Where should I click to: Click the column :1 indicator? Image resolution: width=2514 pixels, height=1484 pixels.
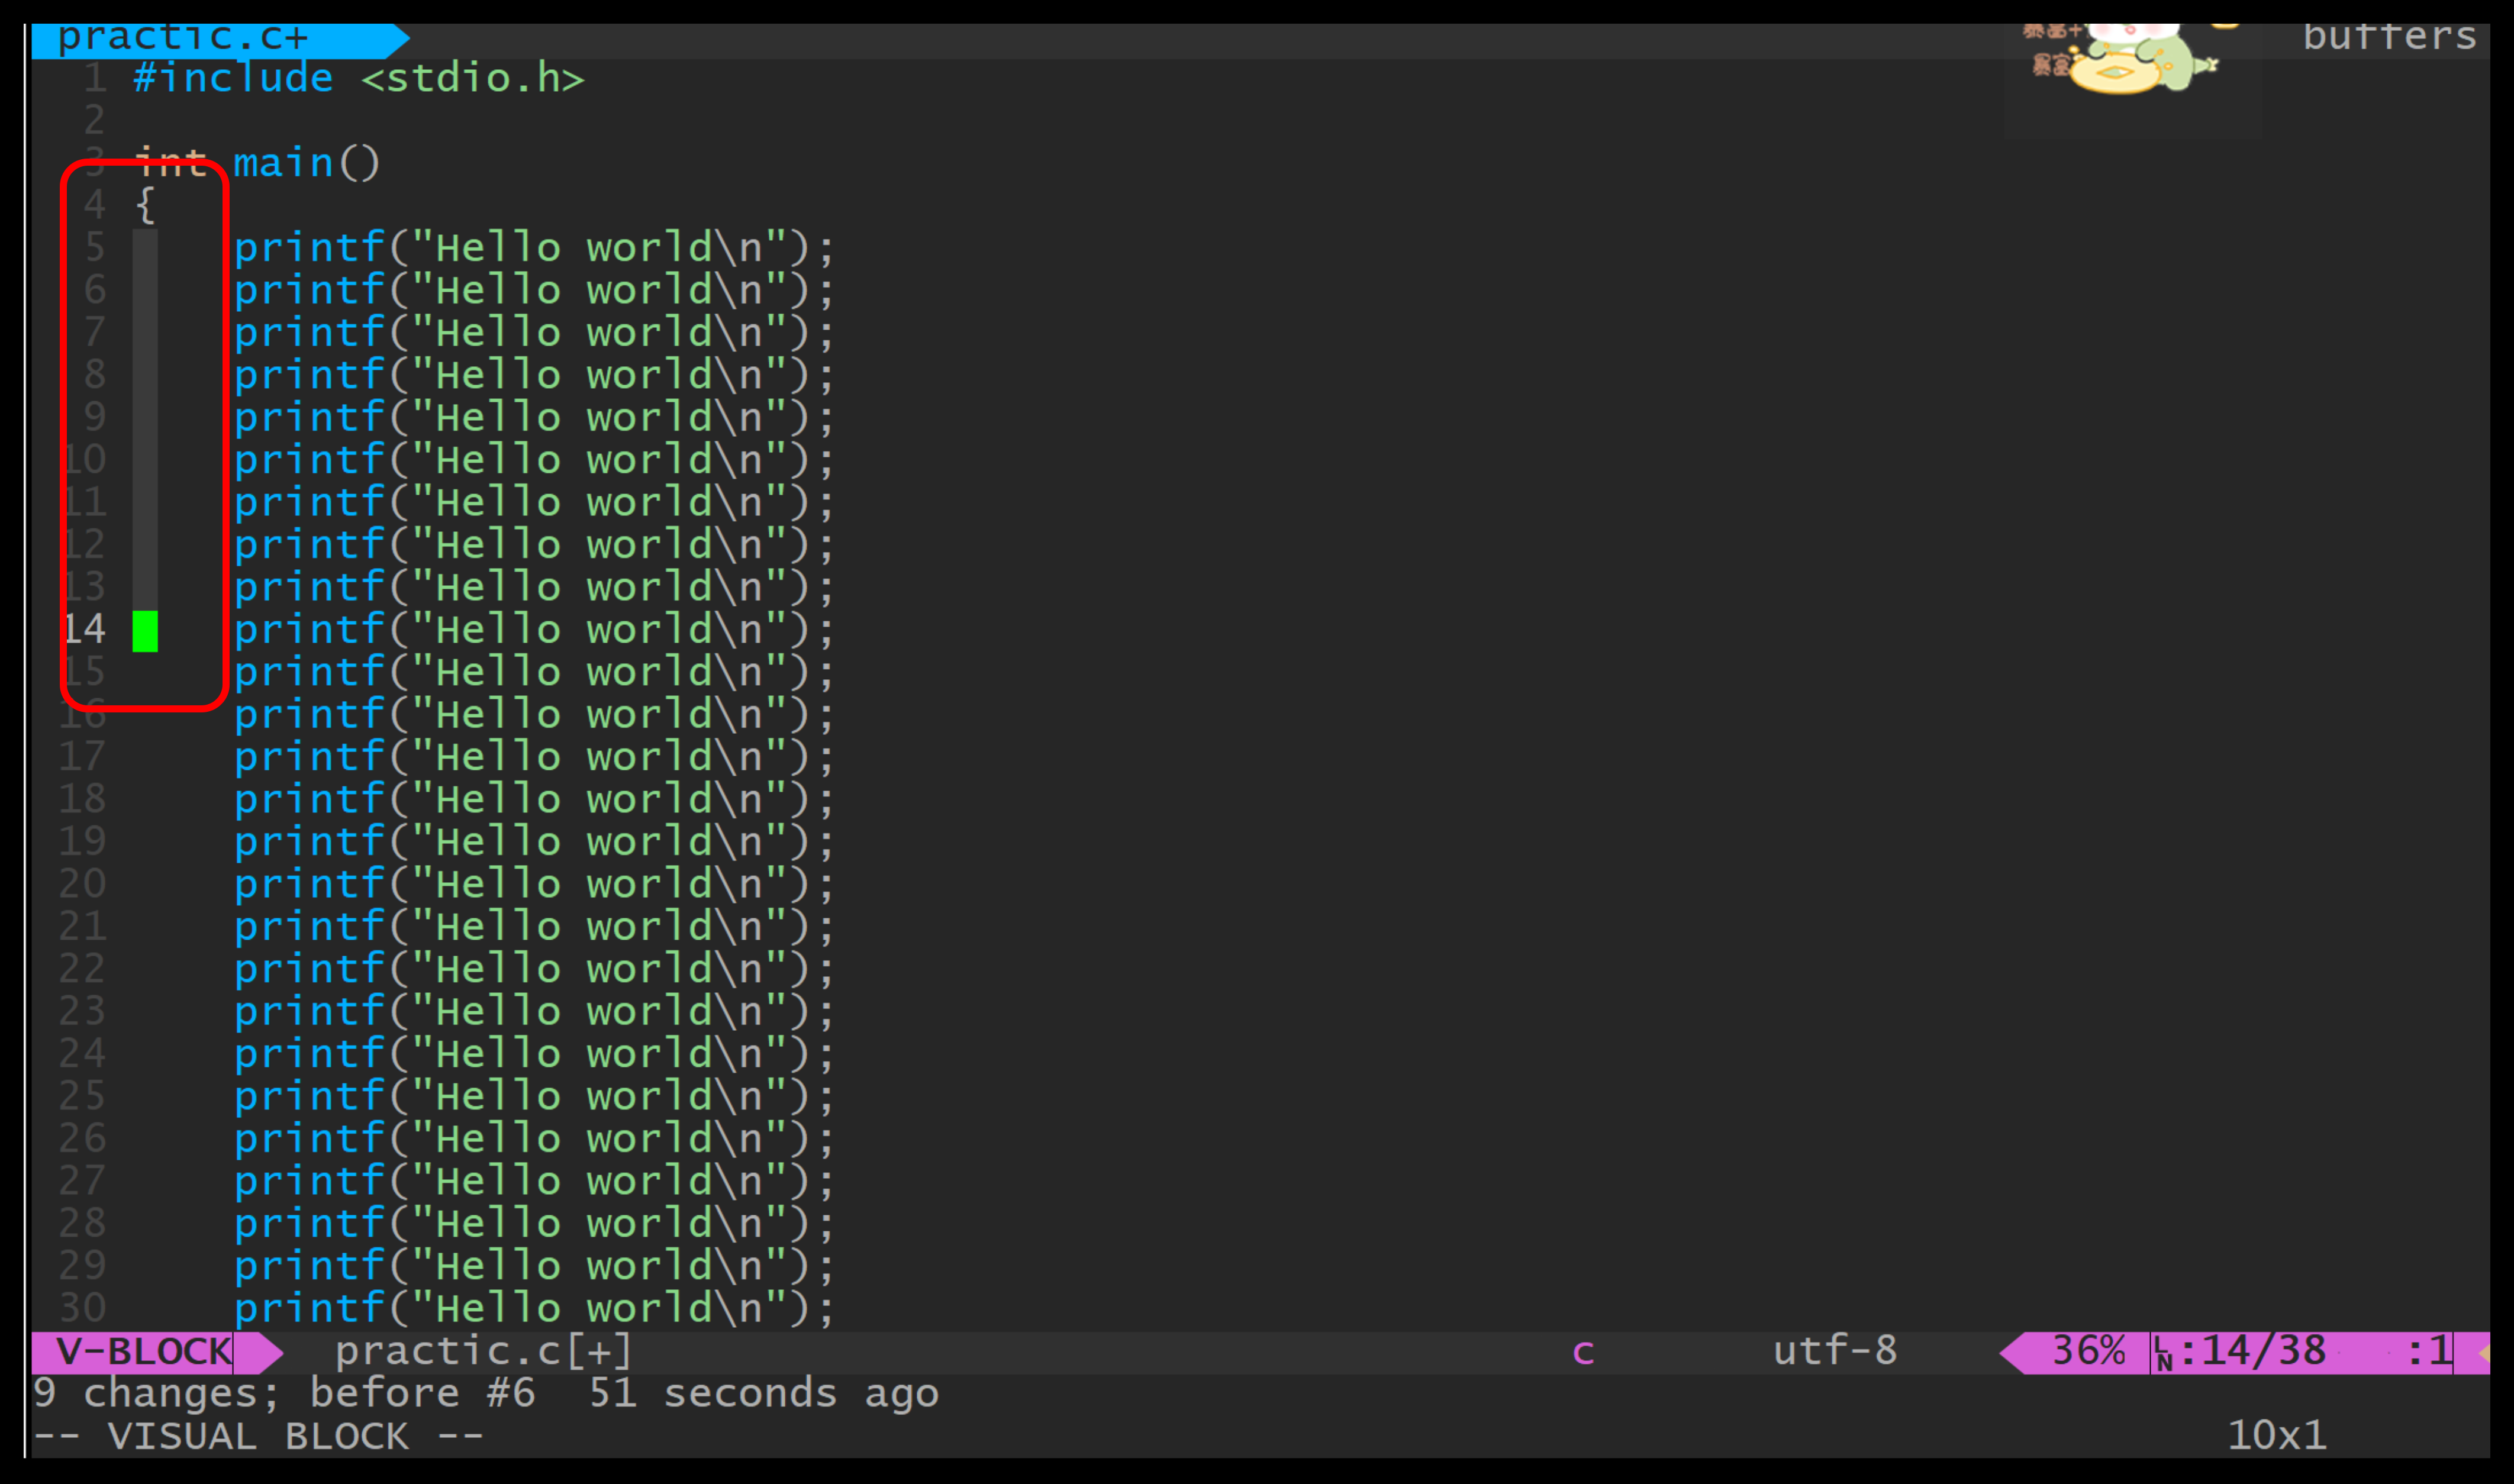click(2429, 1352)
